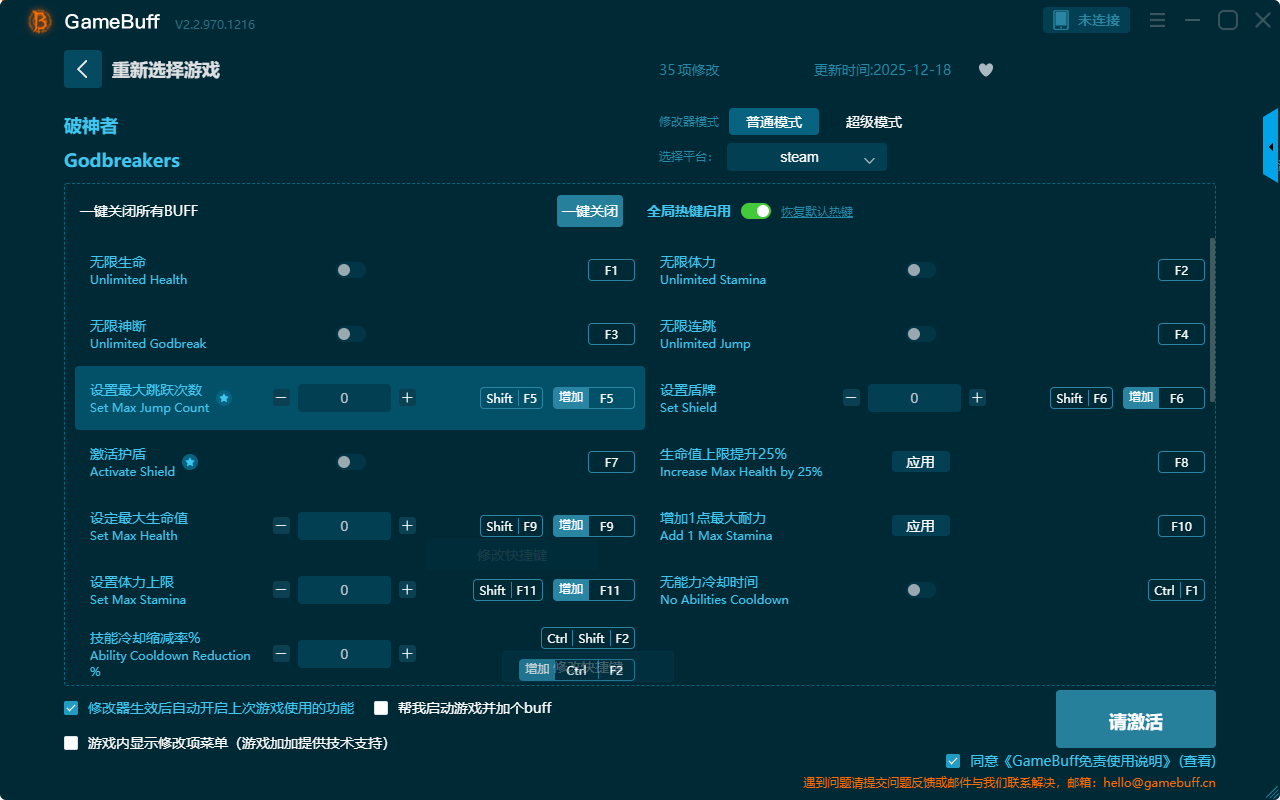Viewport: 1280px width, 800px height.
Task: Switch to 超级模式 tab
Action: coord(873,122)
